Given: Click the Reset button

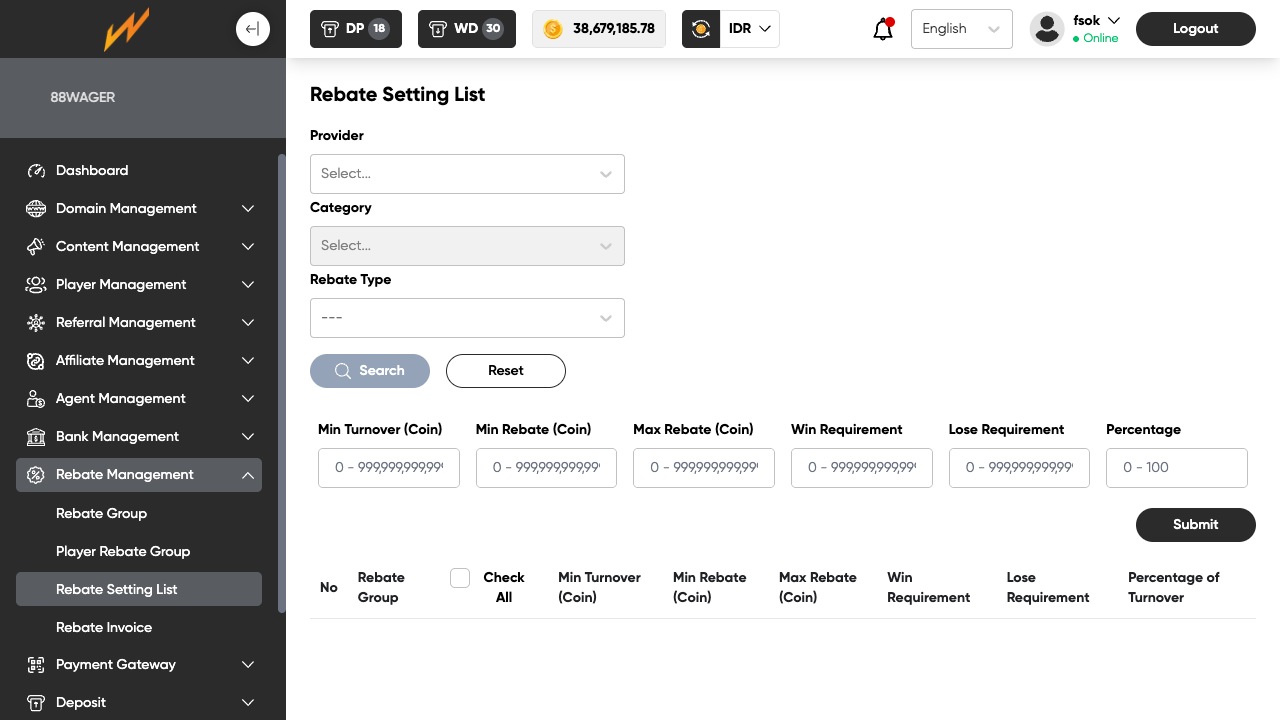Looking at the screenshot, I should (x=506, y=371).
